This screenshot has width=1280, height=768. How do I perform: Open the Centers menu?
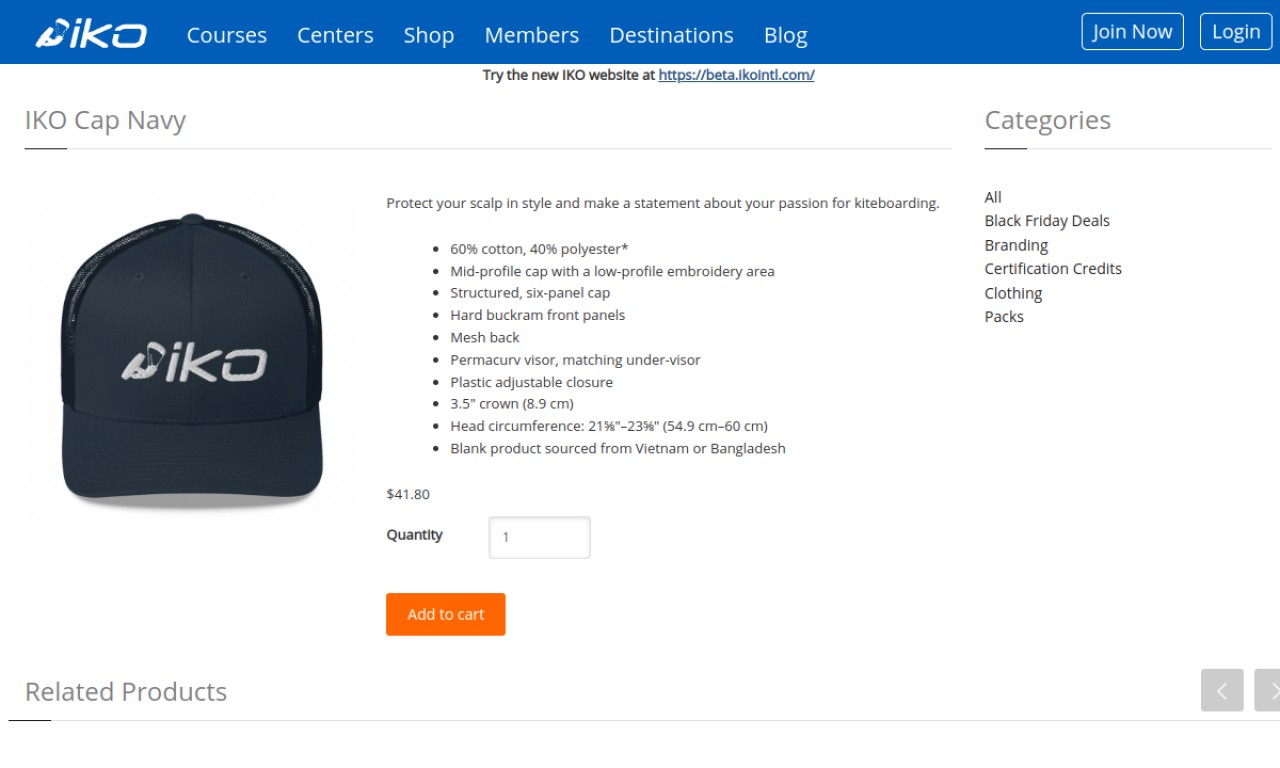point(335,35)
